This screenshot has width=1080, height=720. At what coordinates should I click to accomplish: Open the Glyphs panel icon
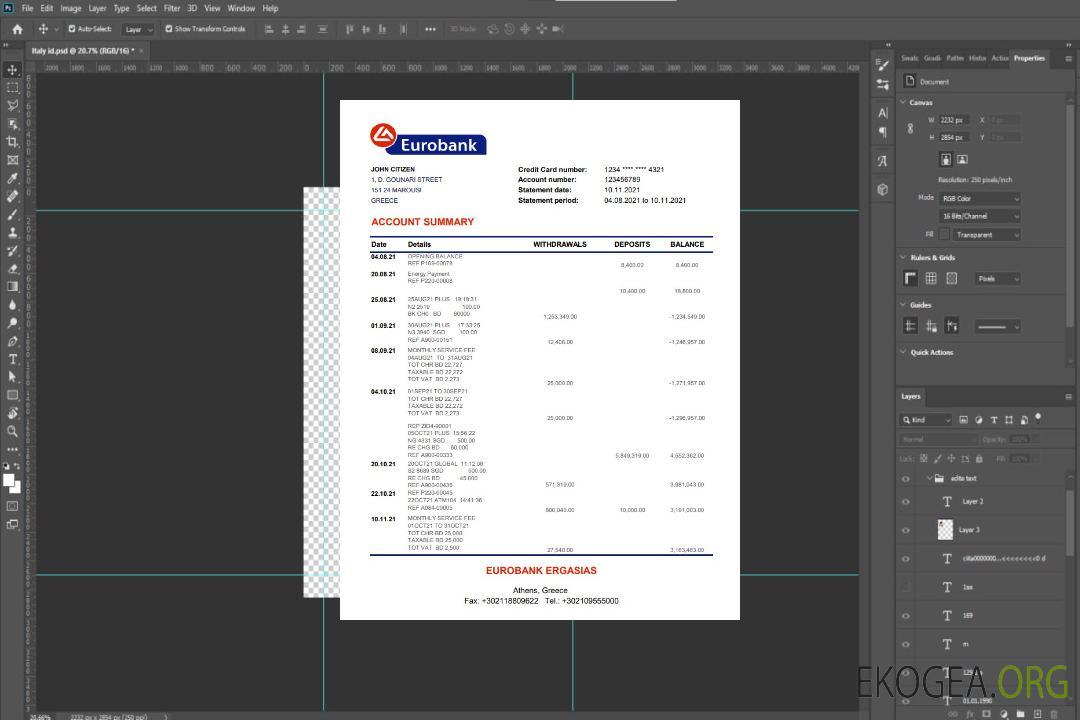pos(883,161)
